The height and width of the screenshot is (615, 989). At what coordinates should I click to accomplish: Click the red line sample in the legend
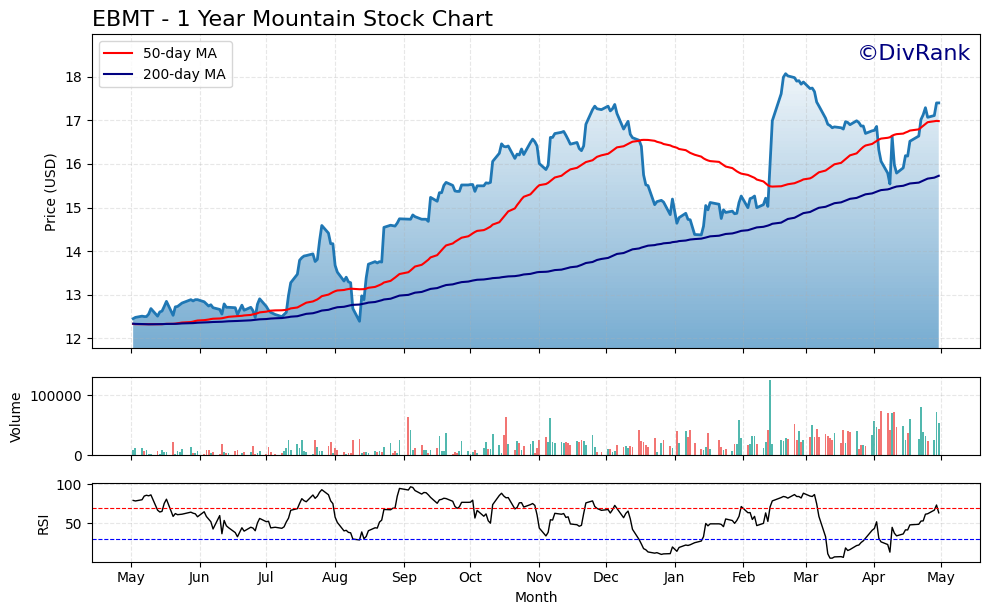(119, 54)
